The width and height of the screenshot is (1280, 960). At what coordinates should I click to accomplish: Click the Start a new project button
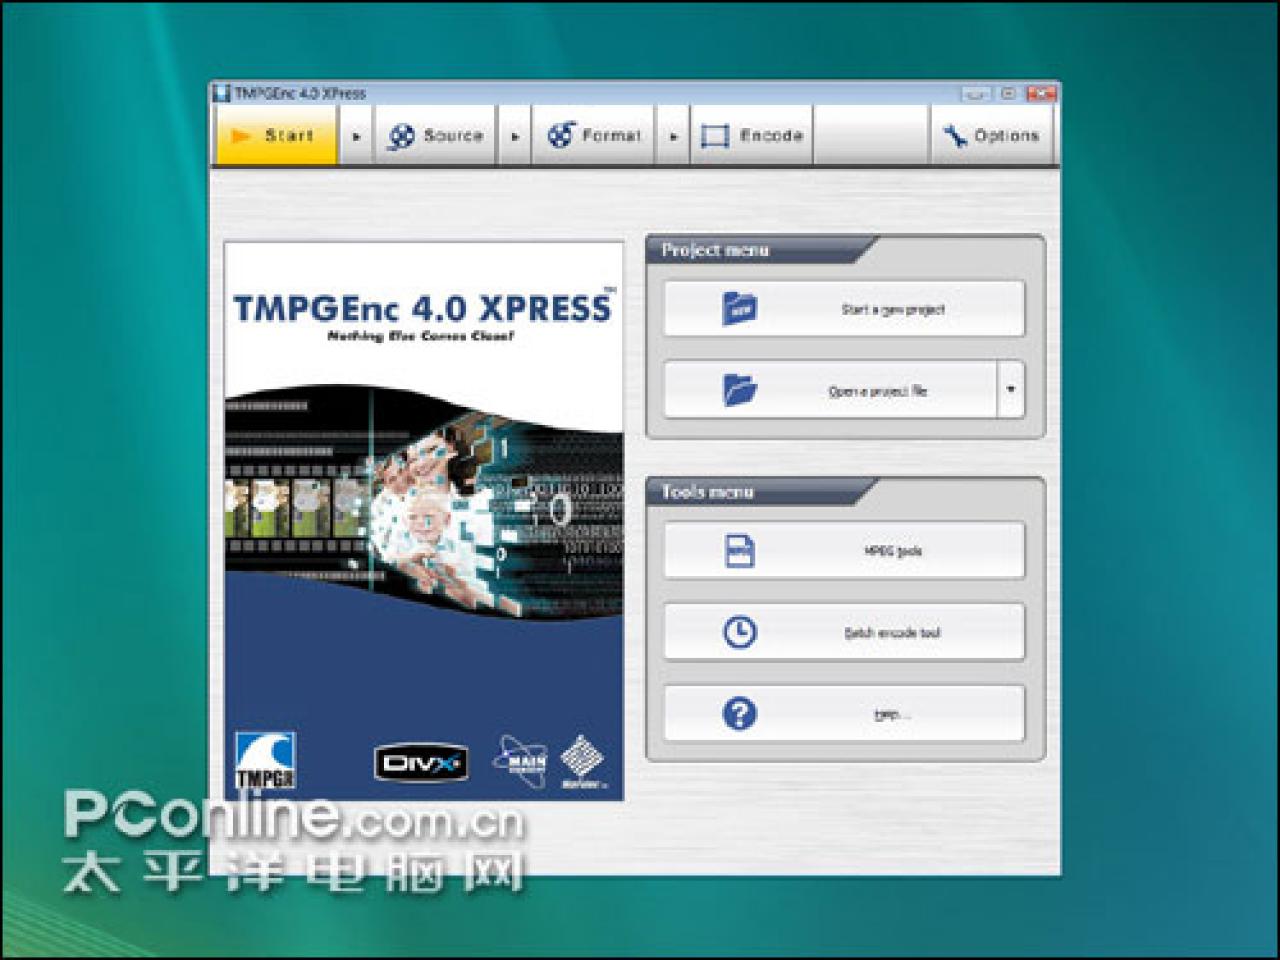click(844, 308)
